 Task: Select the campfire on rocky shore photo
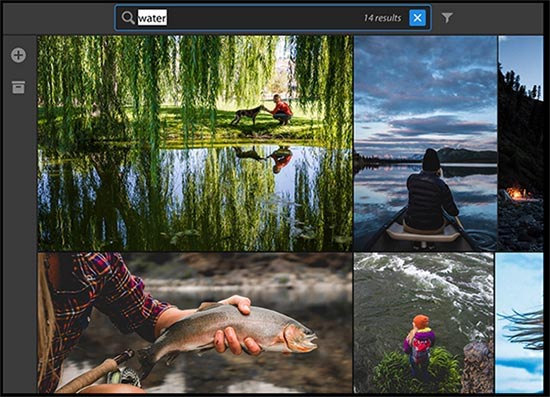tap(521, 143)
